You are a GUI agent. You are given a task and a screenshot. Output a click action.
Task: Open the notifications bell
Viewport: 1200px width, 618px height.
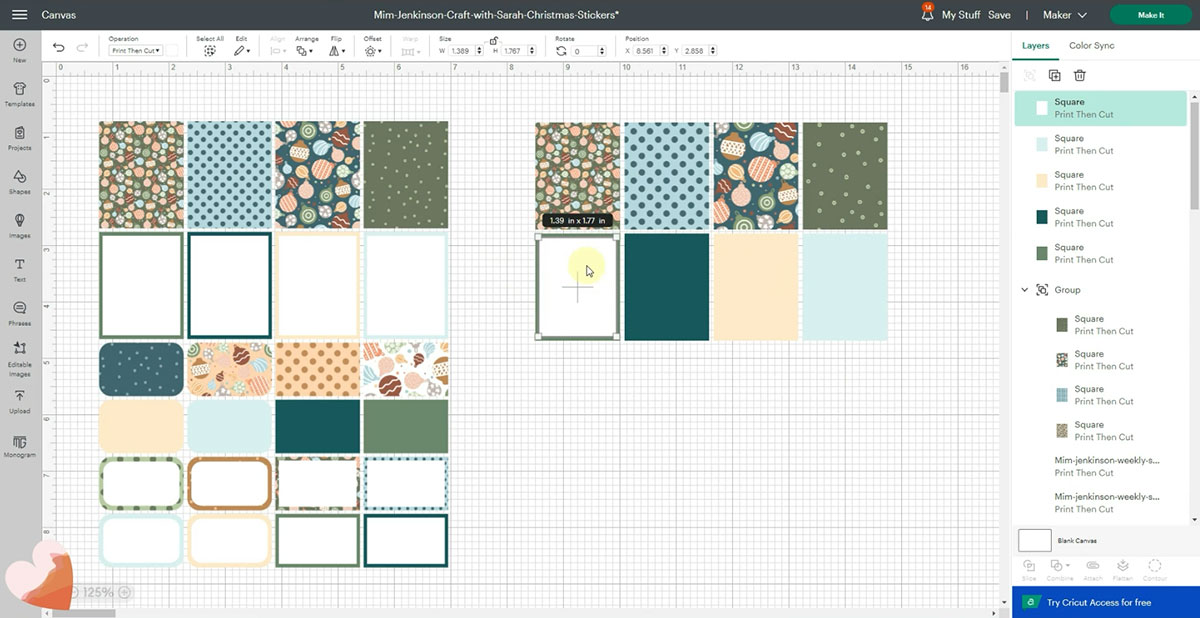(x=927, y=15)
